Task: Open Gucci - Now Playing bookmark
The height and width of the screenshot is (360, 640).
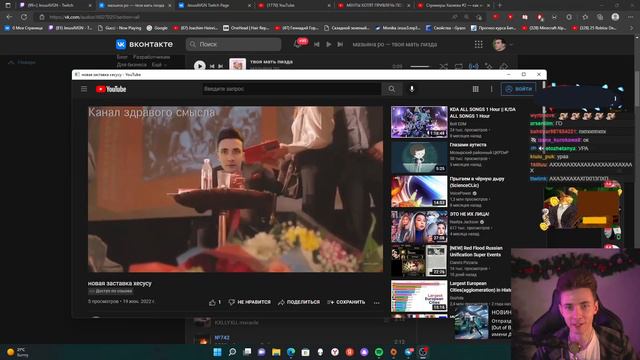Action: 120,28
